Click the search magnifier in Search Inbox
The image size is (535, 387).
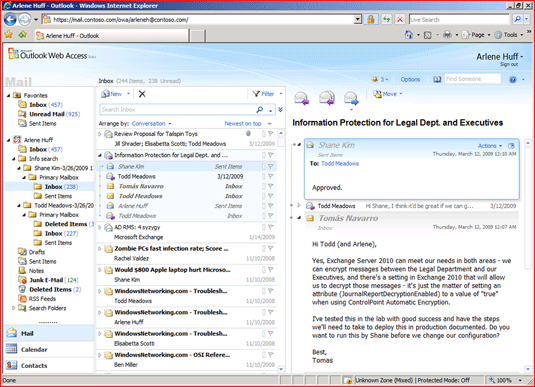coord(260,110)
